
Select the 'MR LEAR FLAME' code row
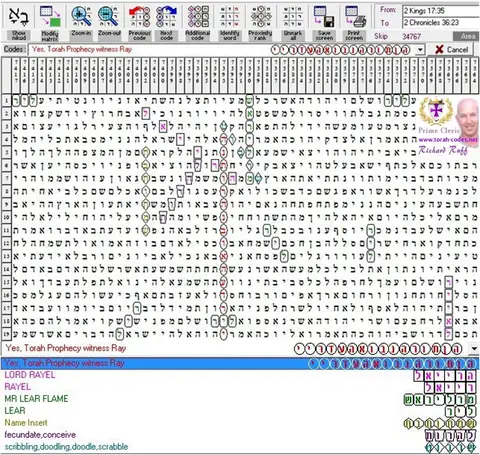click(x=240, y=399)
